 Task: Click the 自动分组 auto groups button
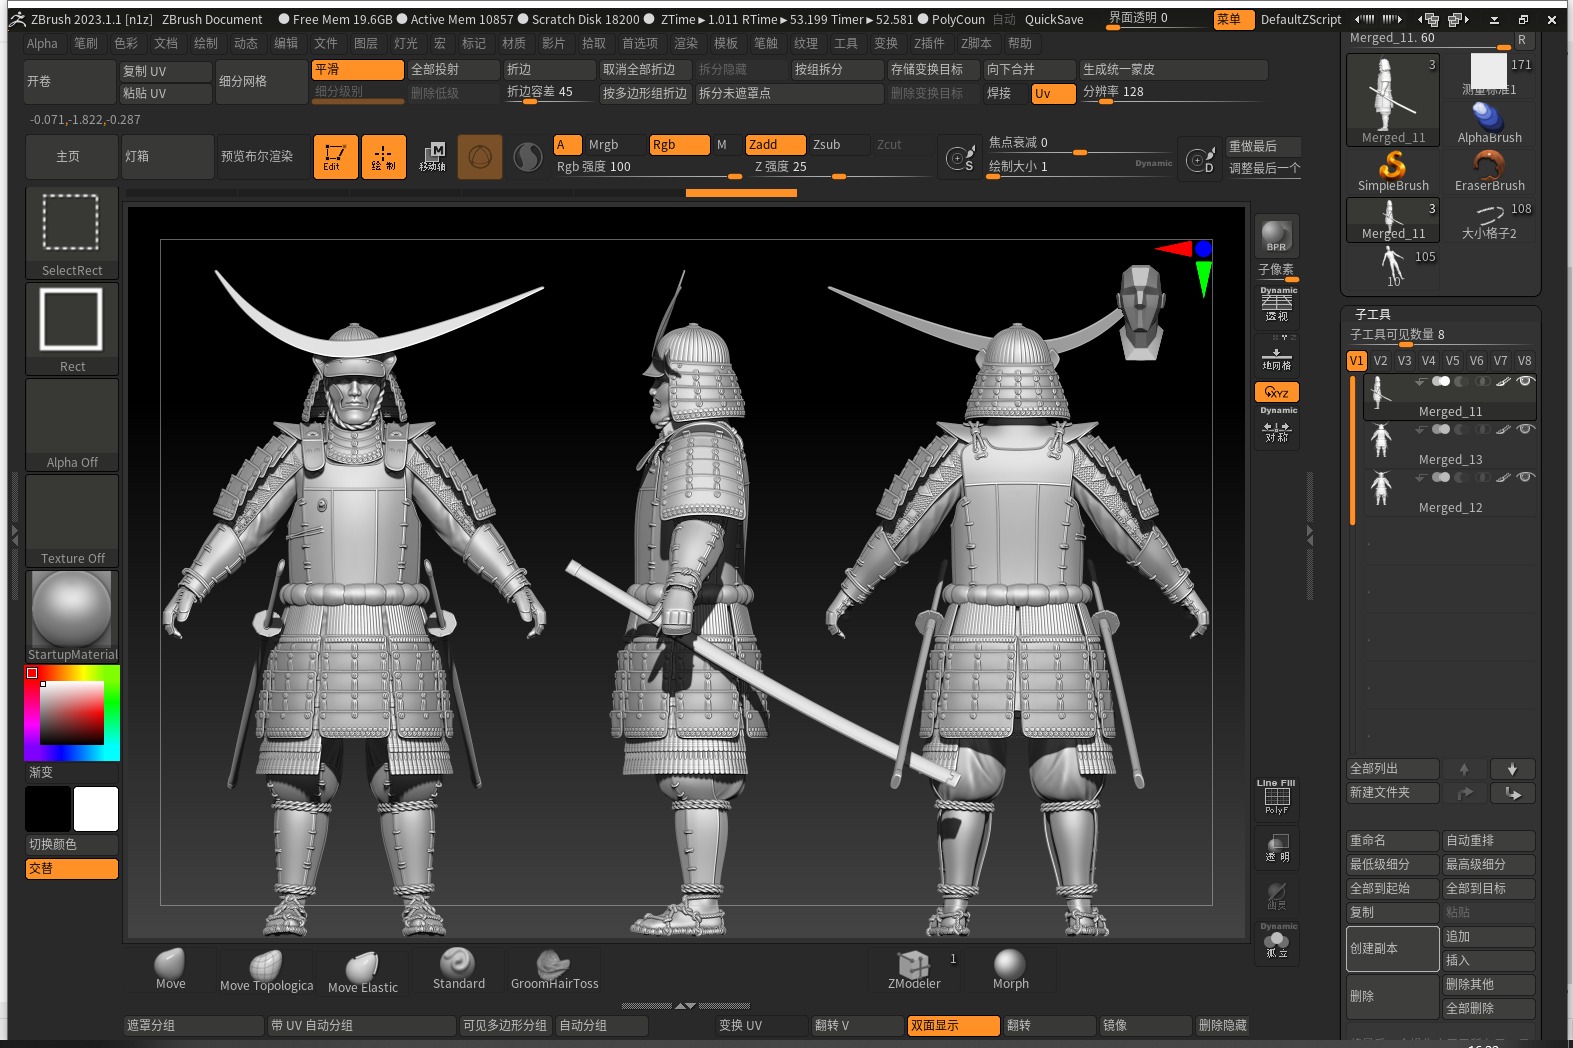pos(601,1026)
